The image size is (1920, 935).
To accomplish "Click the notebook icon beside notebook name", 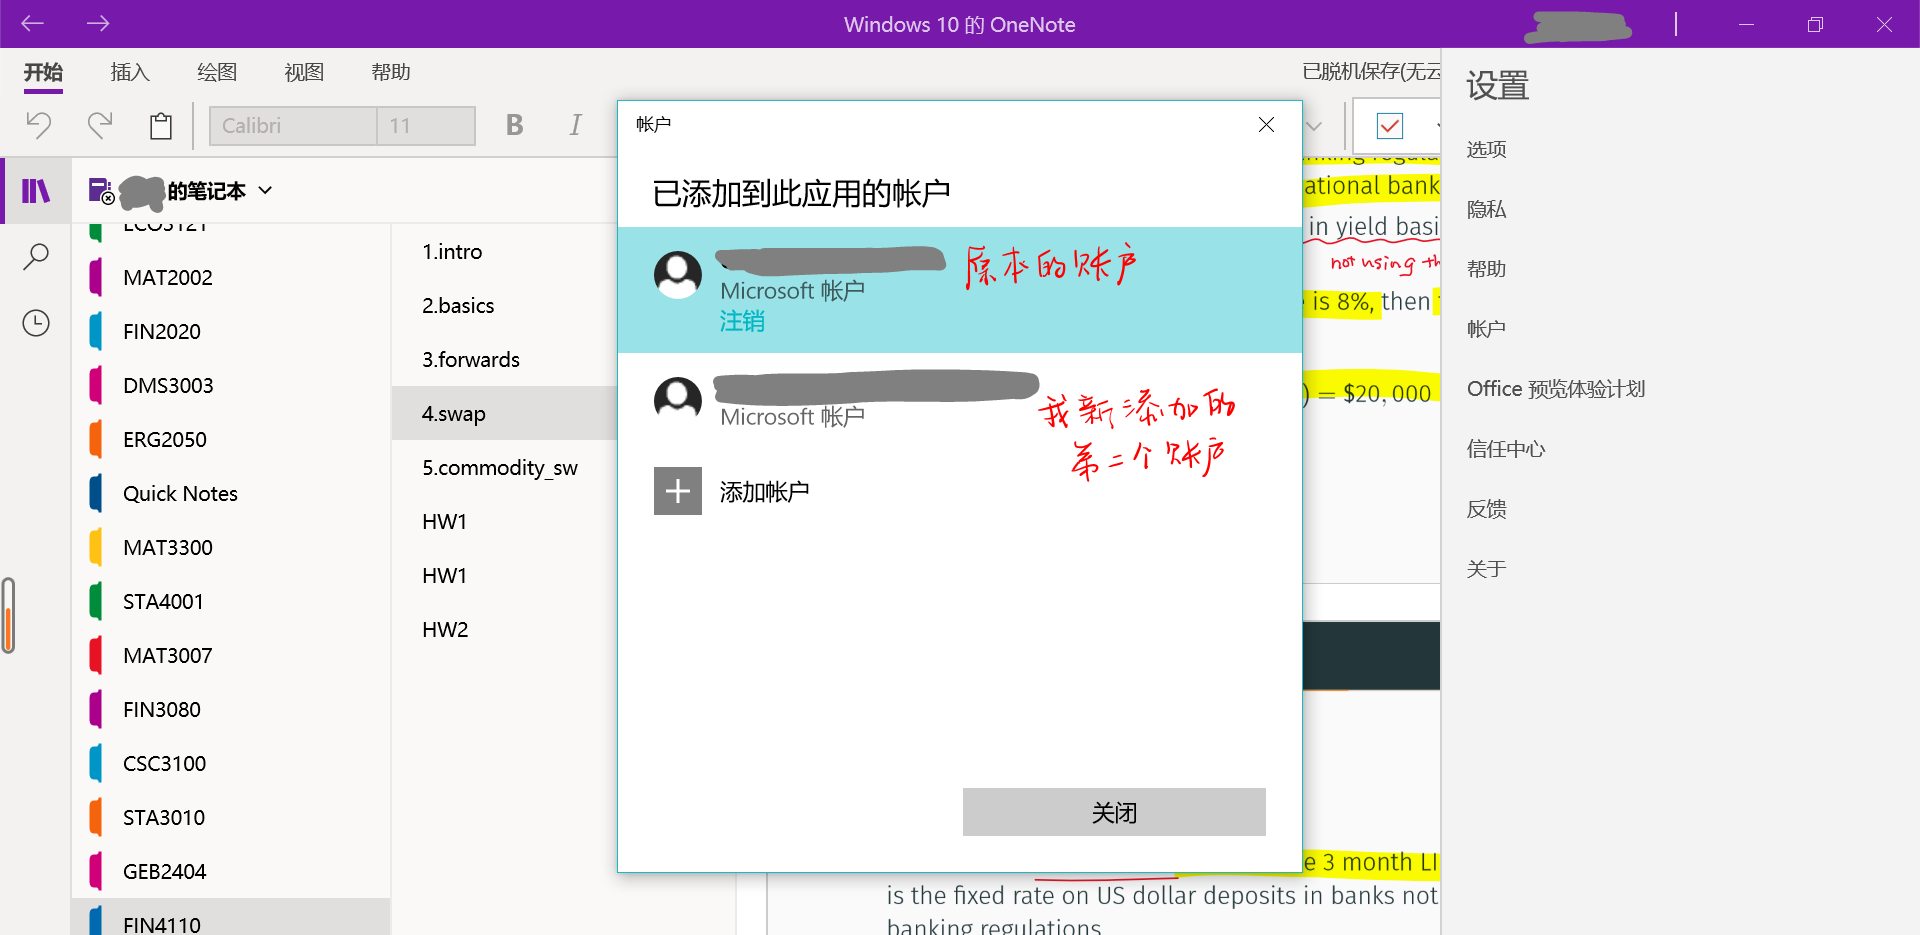I will [x=101, y=190].
